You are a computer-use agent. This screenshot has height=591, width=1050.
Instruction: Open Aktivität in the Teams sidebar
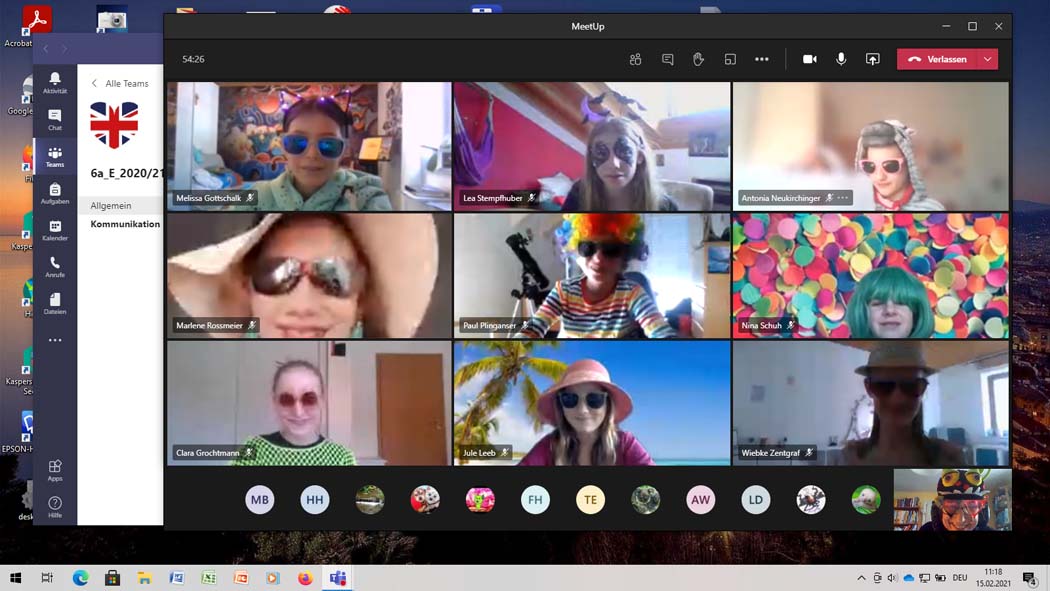point(55,83)
